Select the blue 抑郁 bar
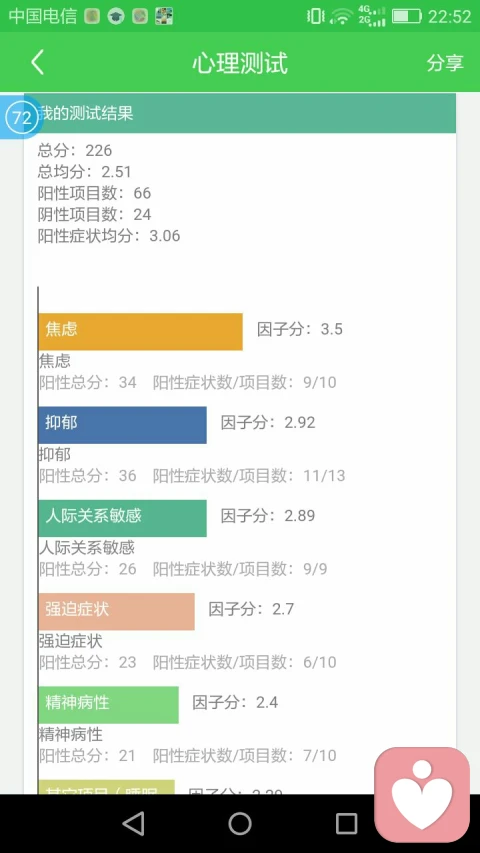Viewport: 480px width, 853px height. [122, 425]
